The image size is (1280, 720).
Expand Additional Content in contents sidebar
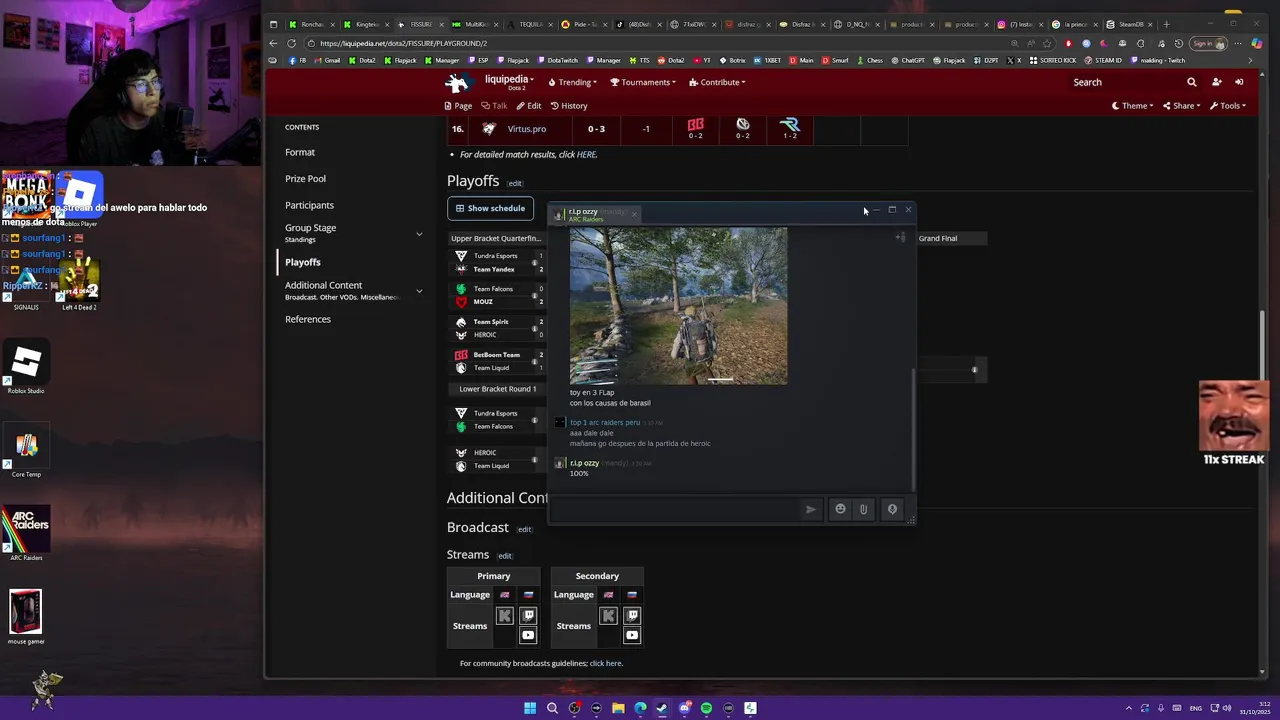coord(419,291)
